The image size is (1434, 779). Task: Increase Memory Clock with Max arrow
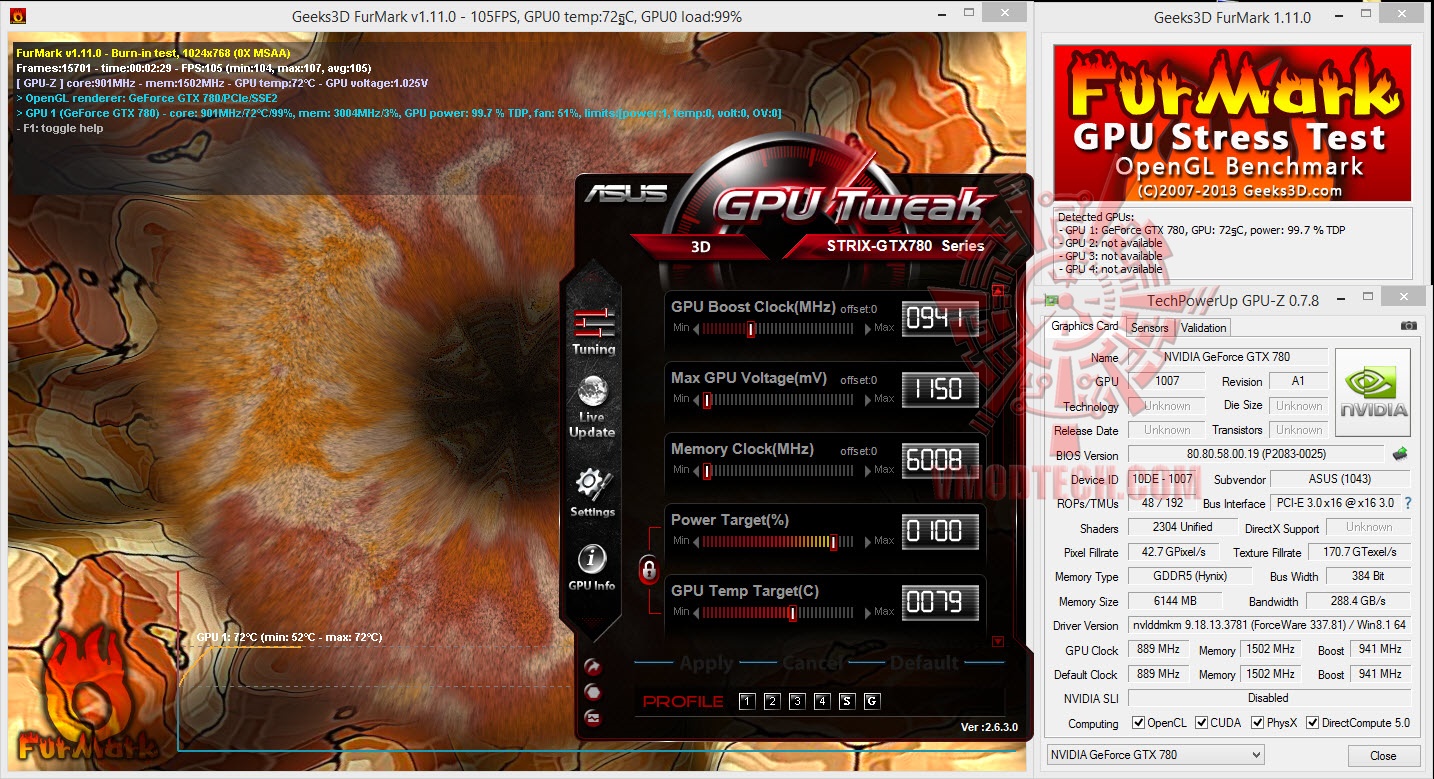pos(866,470)
